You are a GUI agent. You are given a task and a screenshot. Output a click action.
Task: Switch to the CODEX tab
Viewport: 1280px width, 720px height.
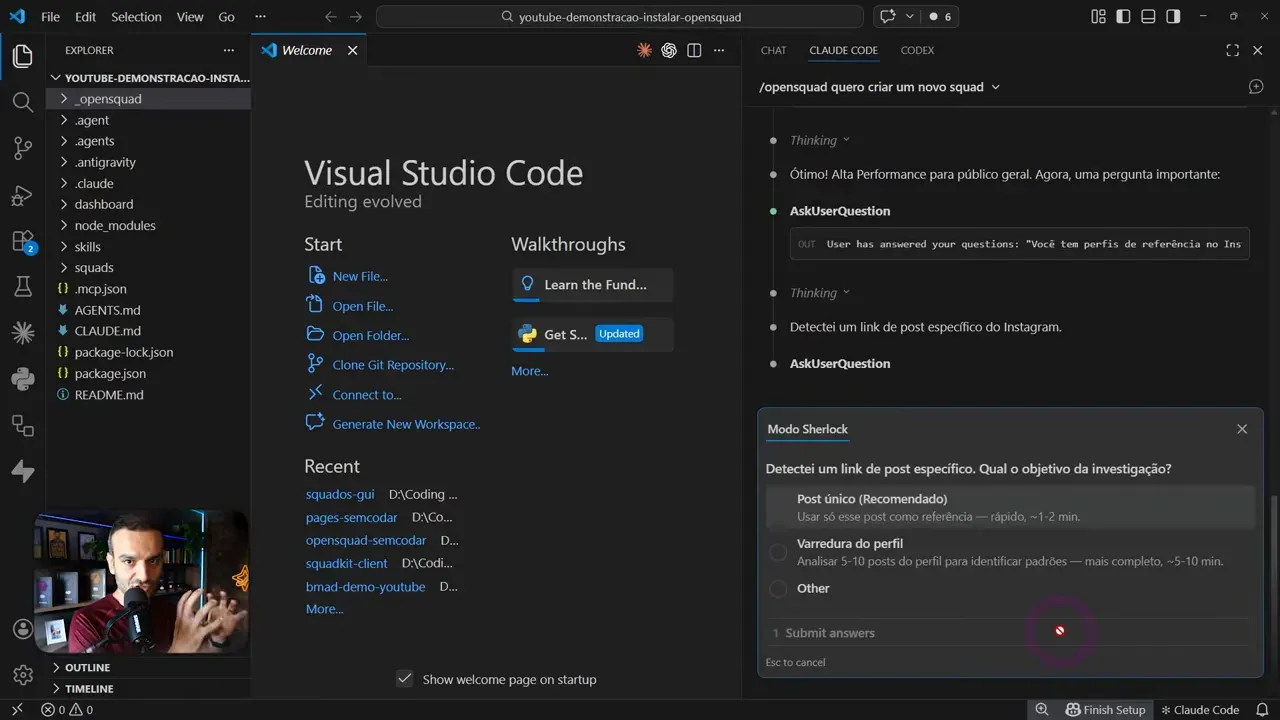tap(917, 50)
